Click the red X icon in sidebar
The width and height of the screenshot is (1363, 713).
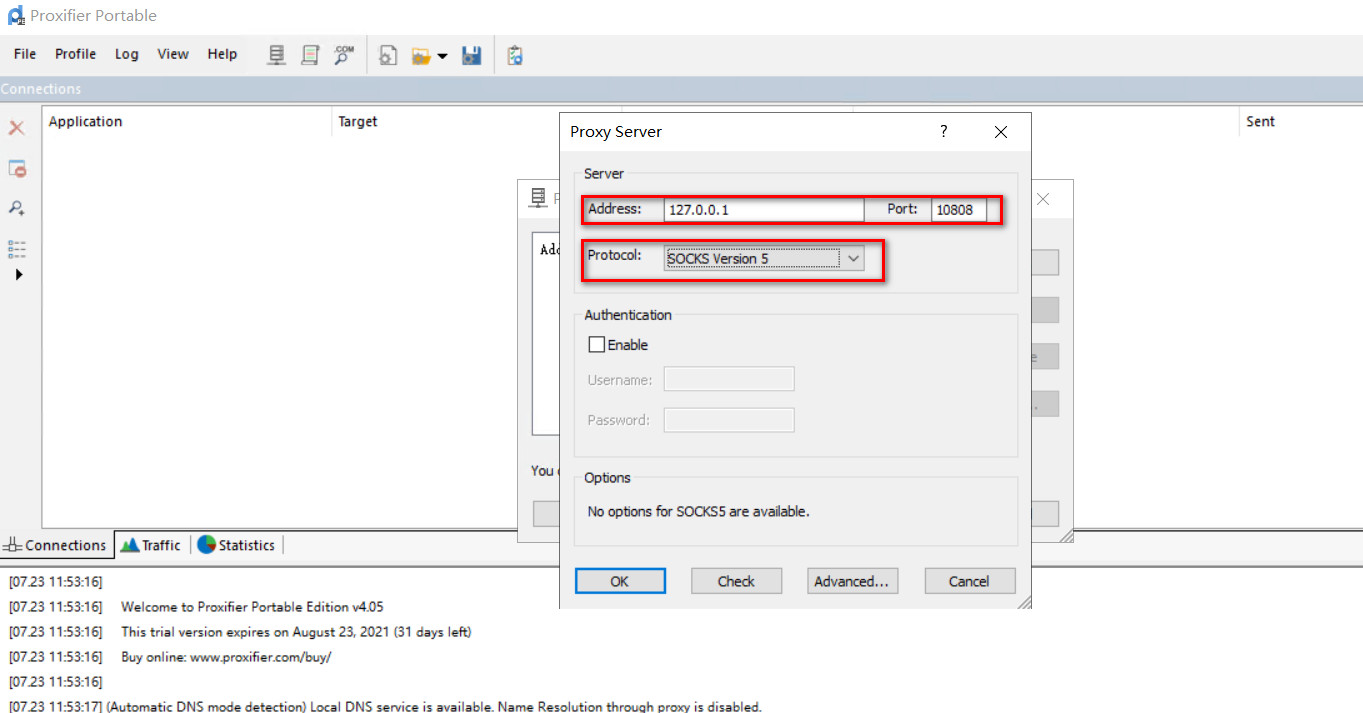coord(17,128)
